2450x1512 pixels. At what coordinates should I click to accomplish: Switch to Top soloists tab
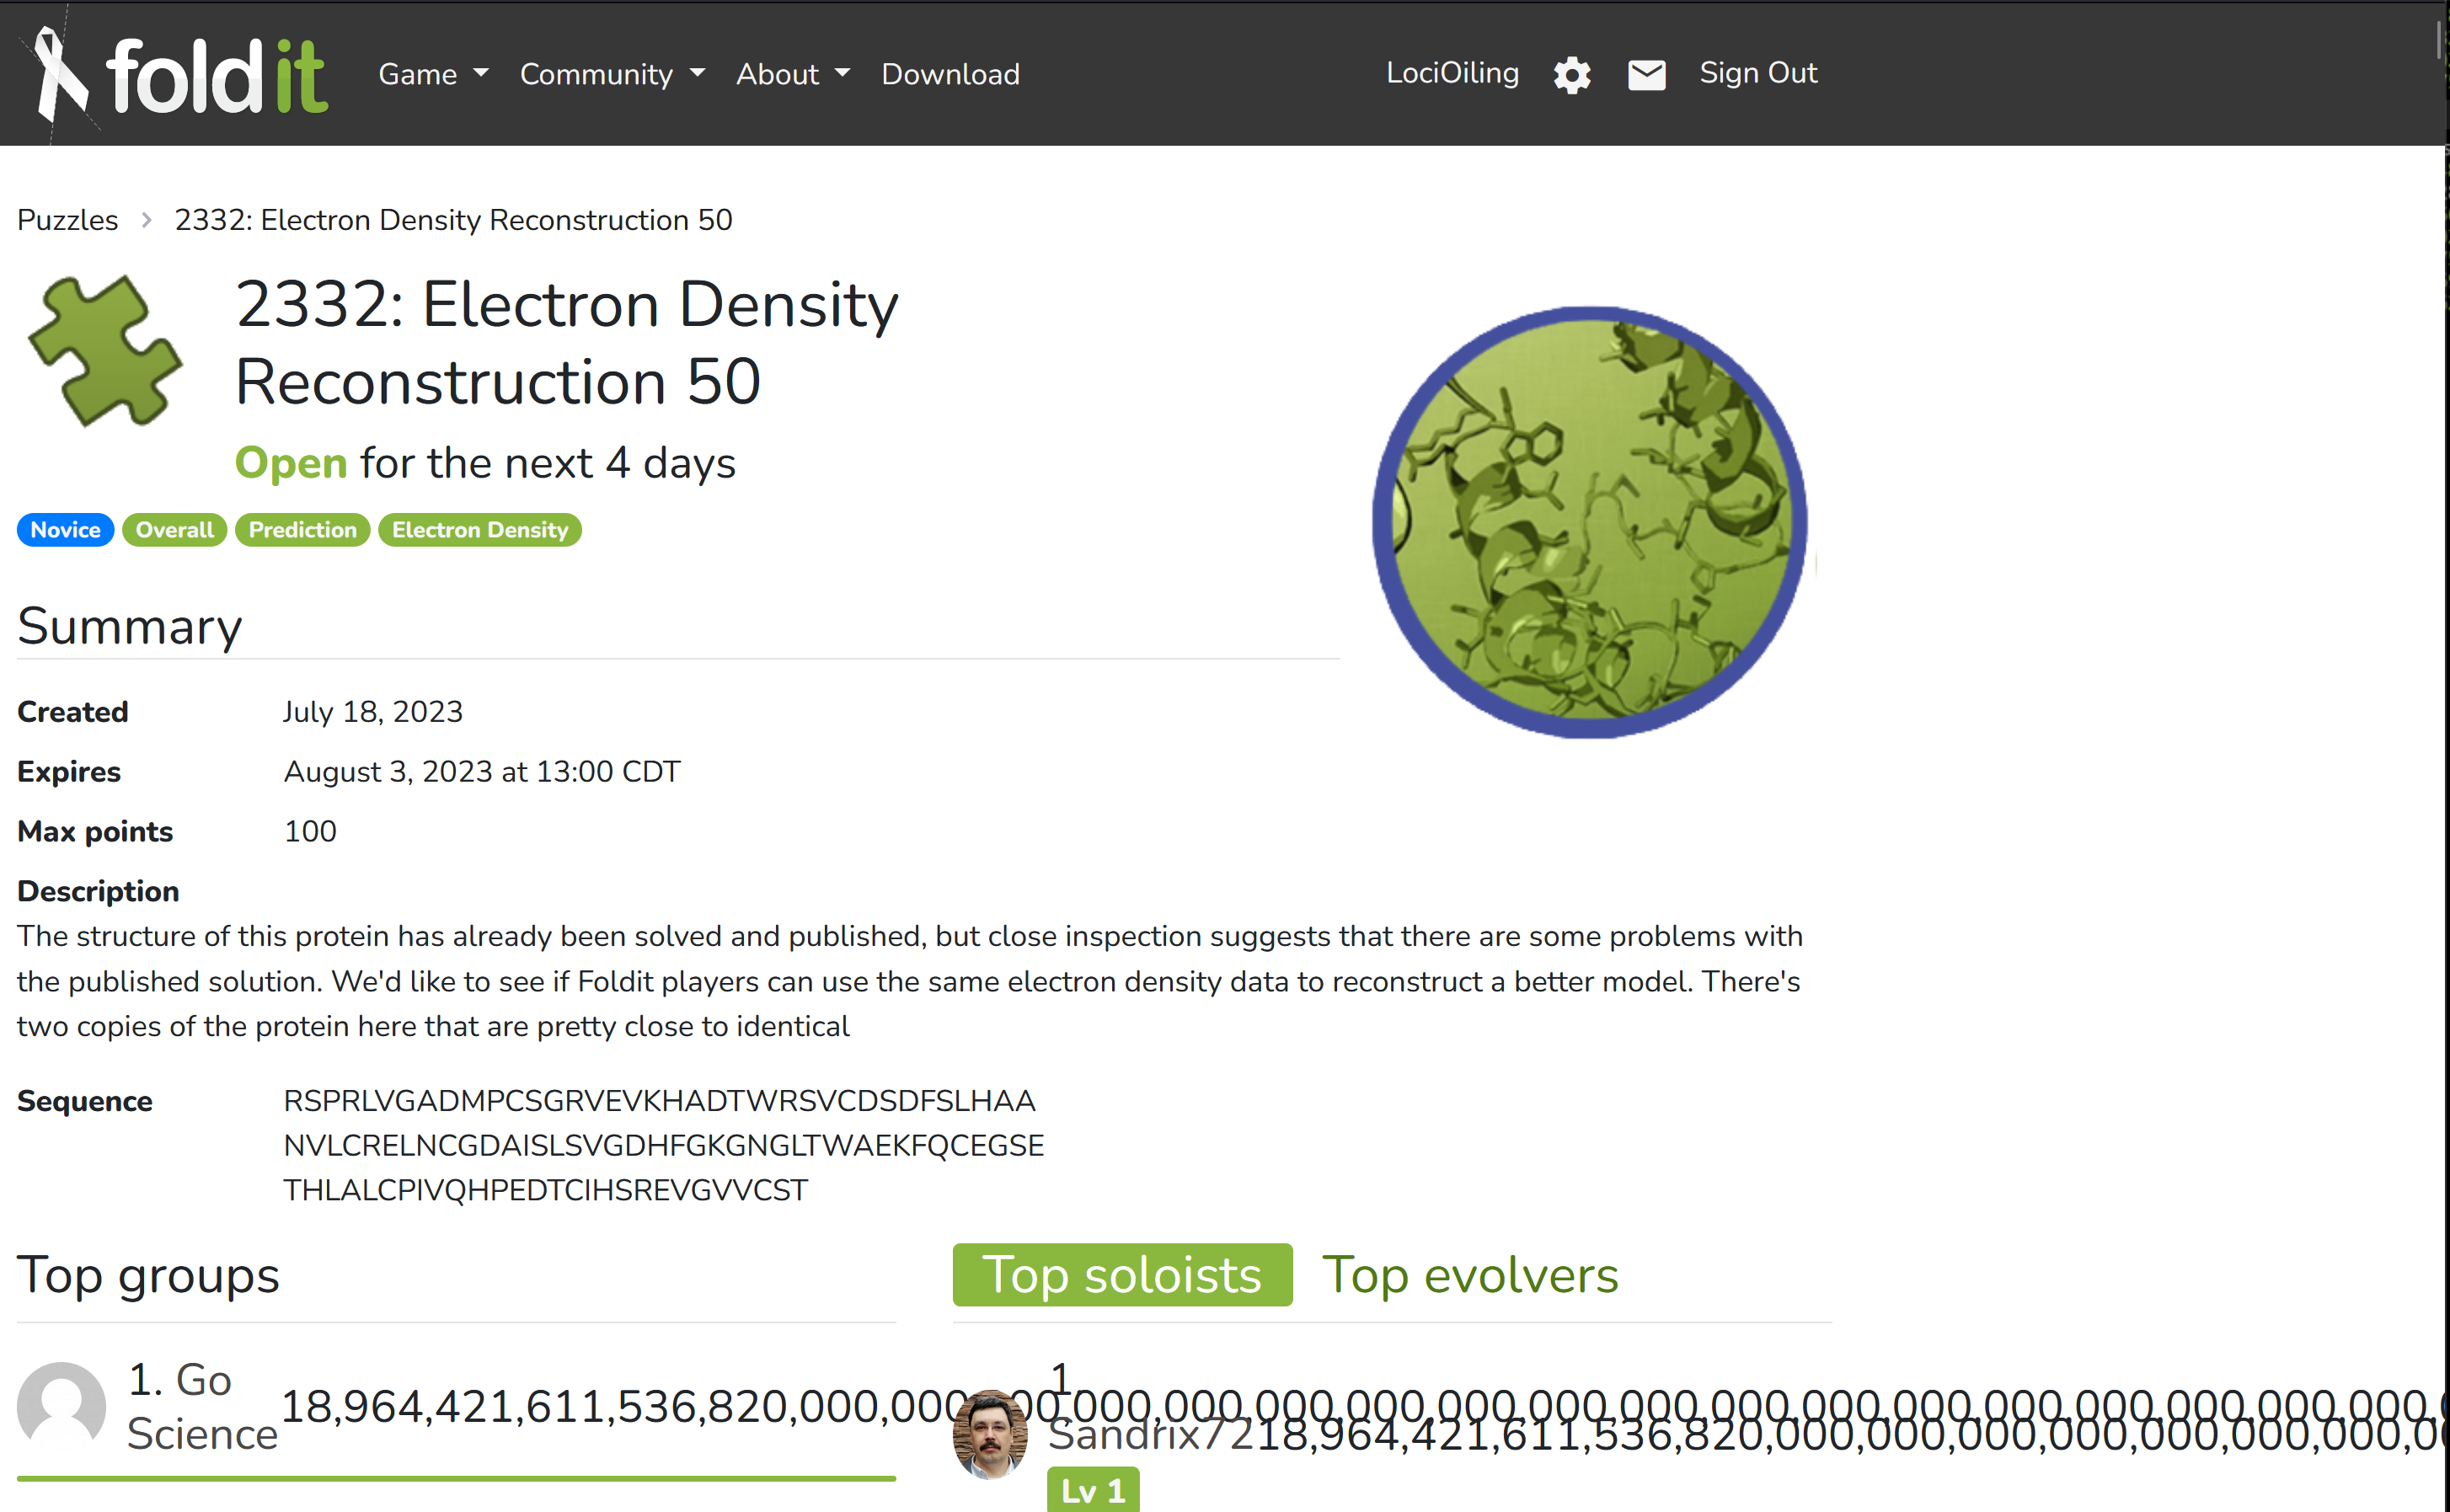(x=1122, y=1275)
